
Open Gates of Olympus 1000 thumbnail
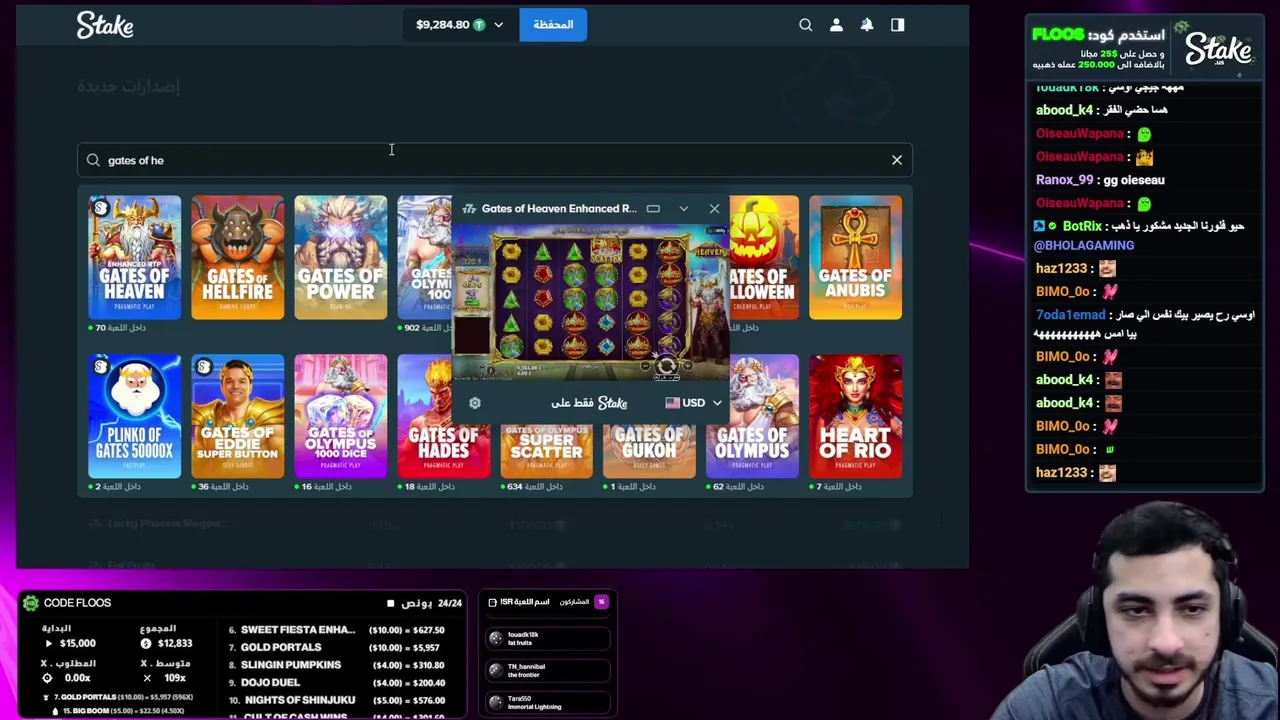[x=425, y=257]
